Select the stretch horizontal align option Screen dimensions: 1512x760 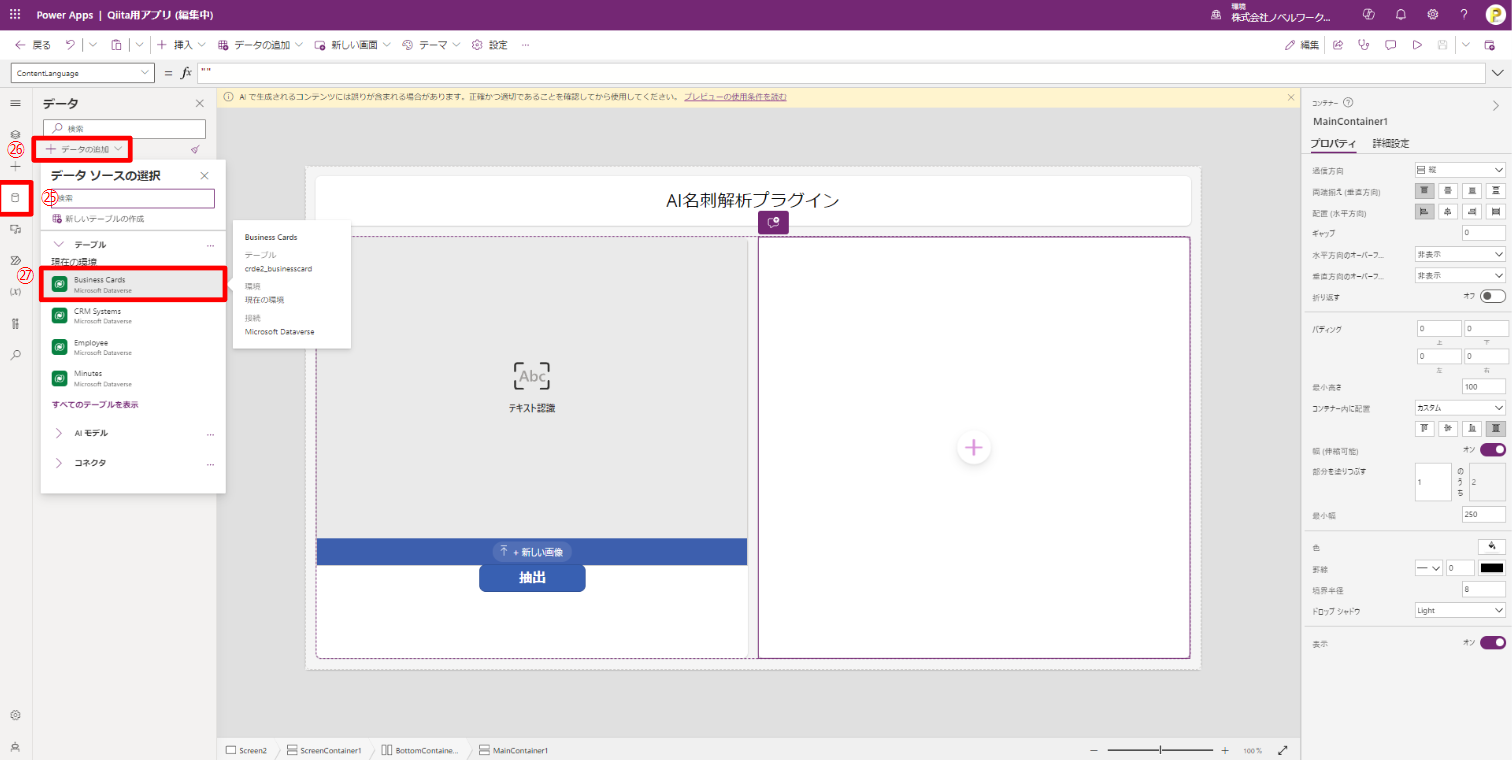tap(1496, 212)
